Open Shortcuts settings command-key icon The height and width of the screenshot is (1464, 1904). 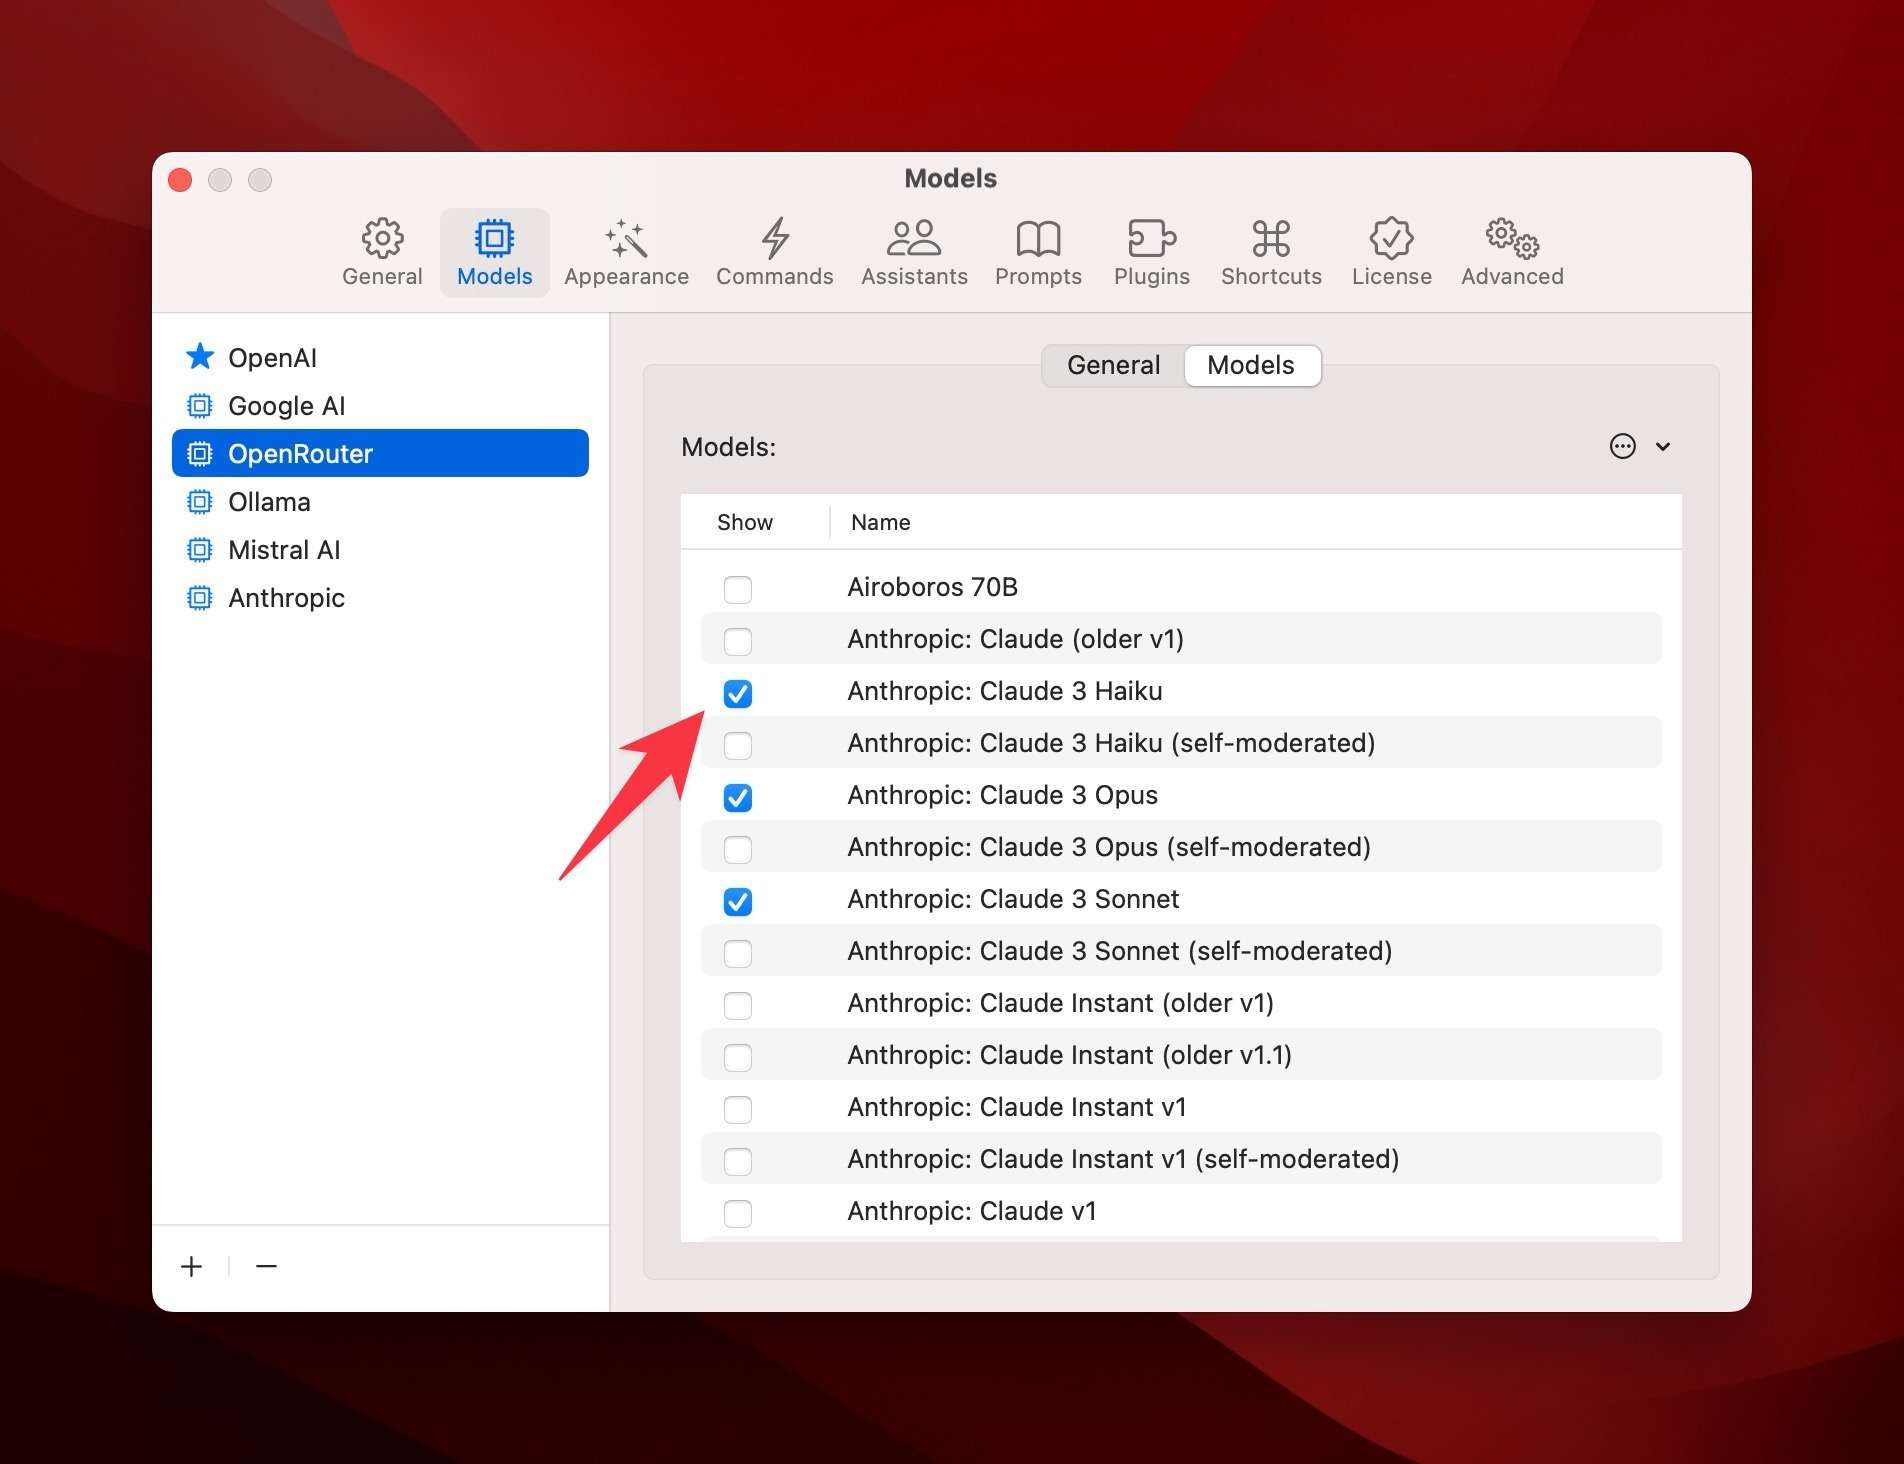[x=1271, y=238]
